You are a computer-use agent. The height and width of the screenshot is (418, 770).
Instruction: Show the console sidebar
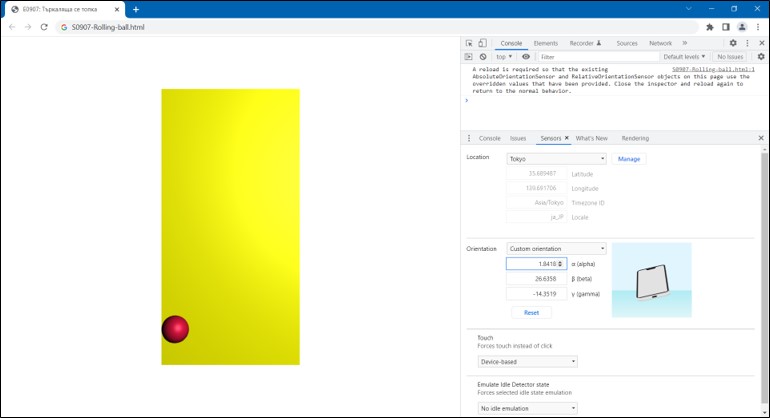pos(469,57)
